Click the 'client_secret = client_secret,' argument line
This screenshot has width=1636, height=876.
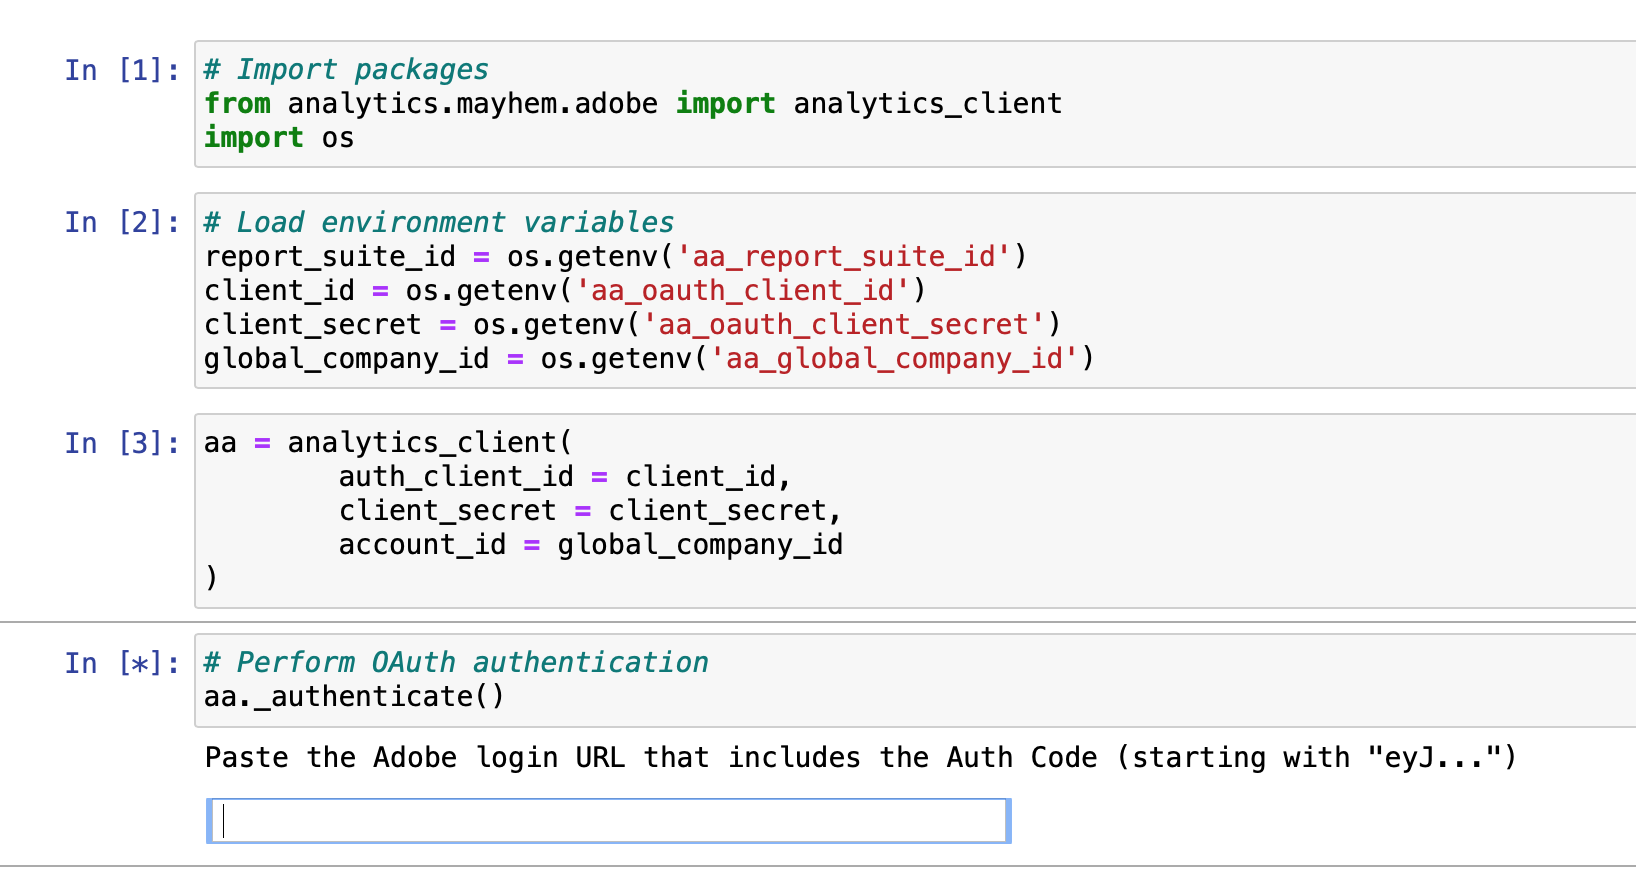(590, 511)
